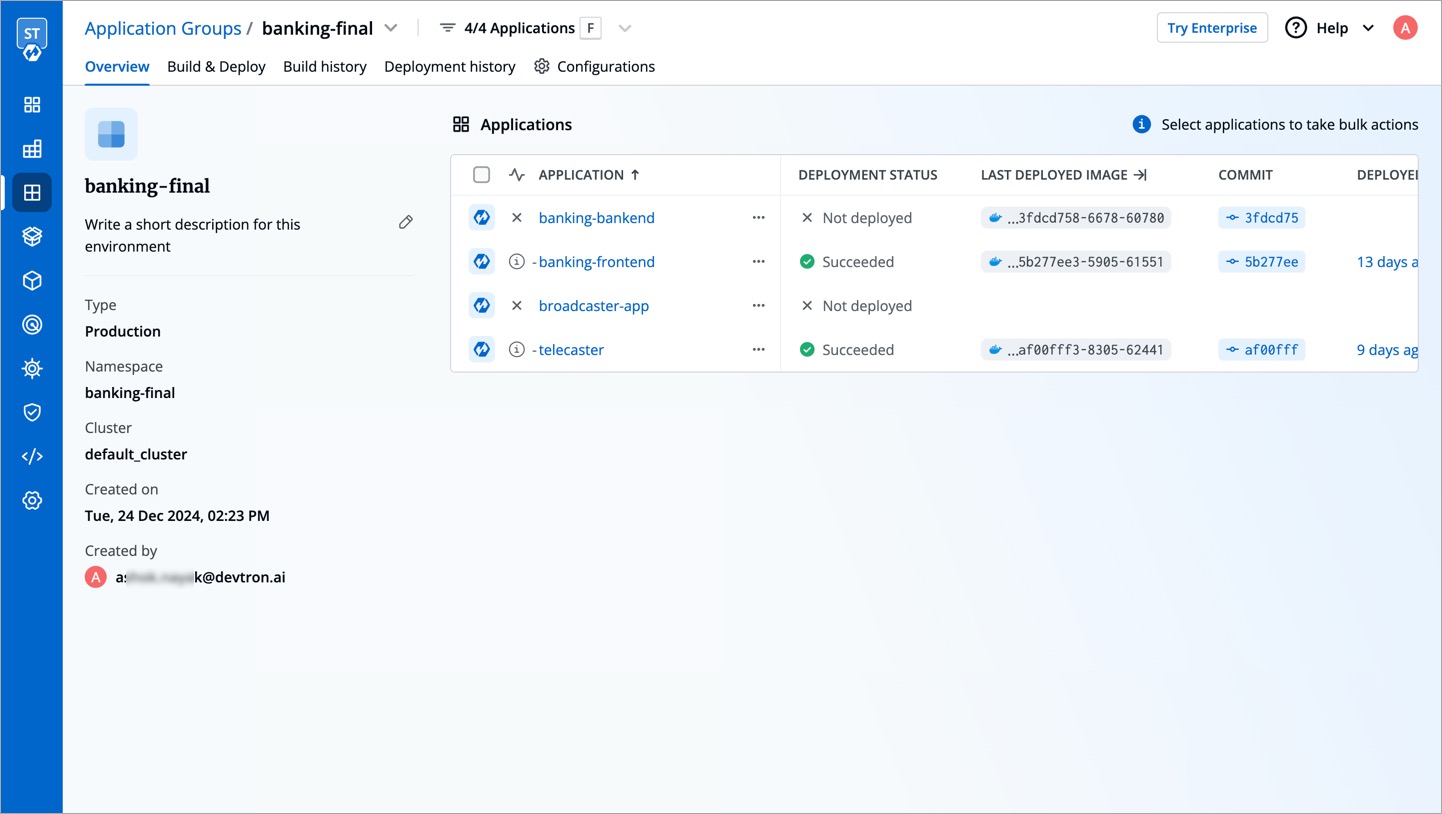Open the cube icon in left sidebar
The image size is (1442, 814).
pos(32,281)
